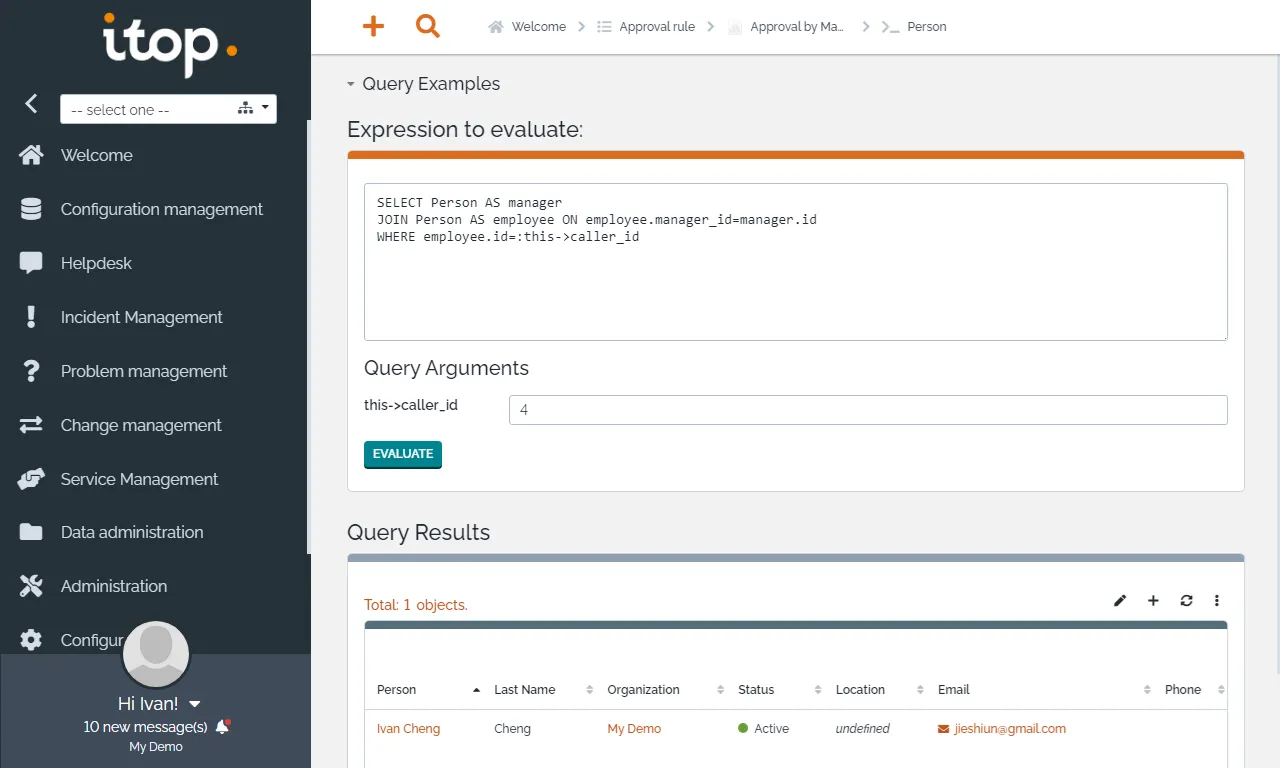Sort results by Organization column

point(663,690)
